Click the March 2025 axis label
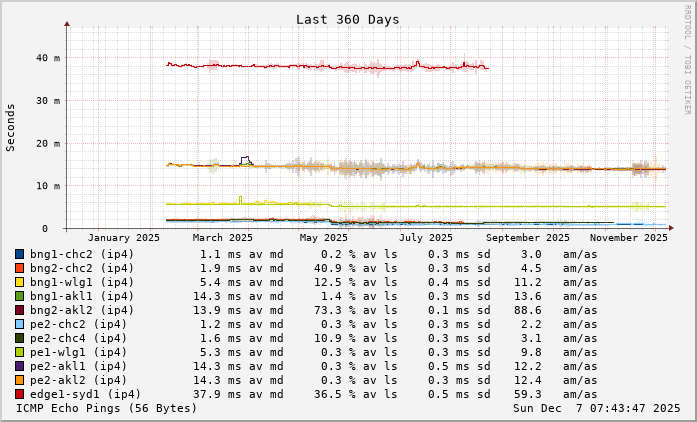Screen dimensions: 697x422 (x=223, y=238)
